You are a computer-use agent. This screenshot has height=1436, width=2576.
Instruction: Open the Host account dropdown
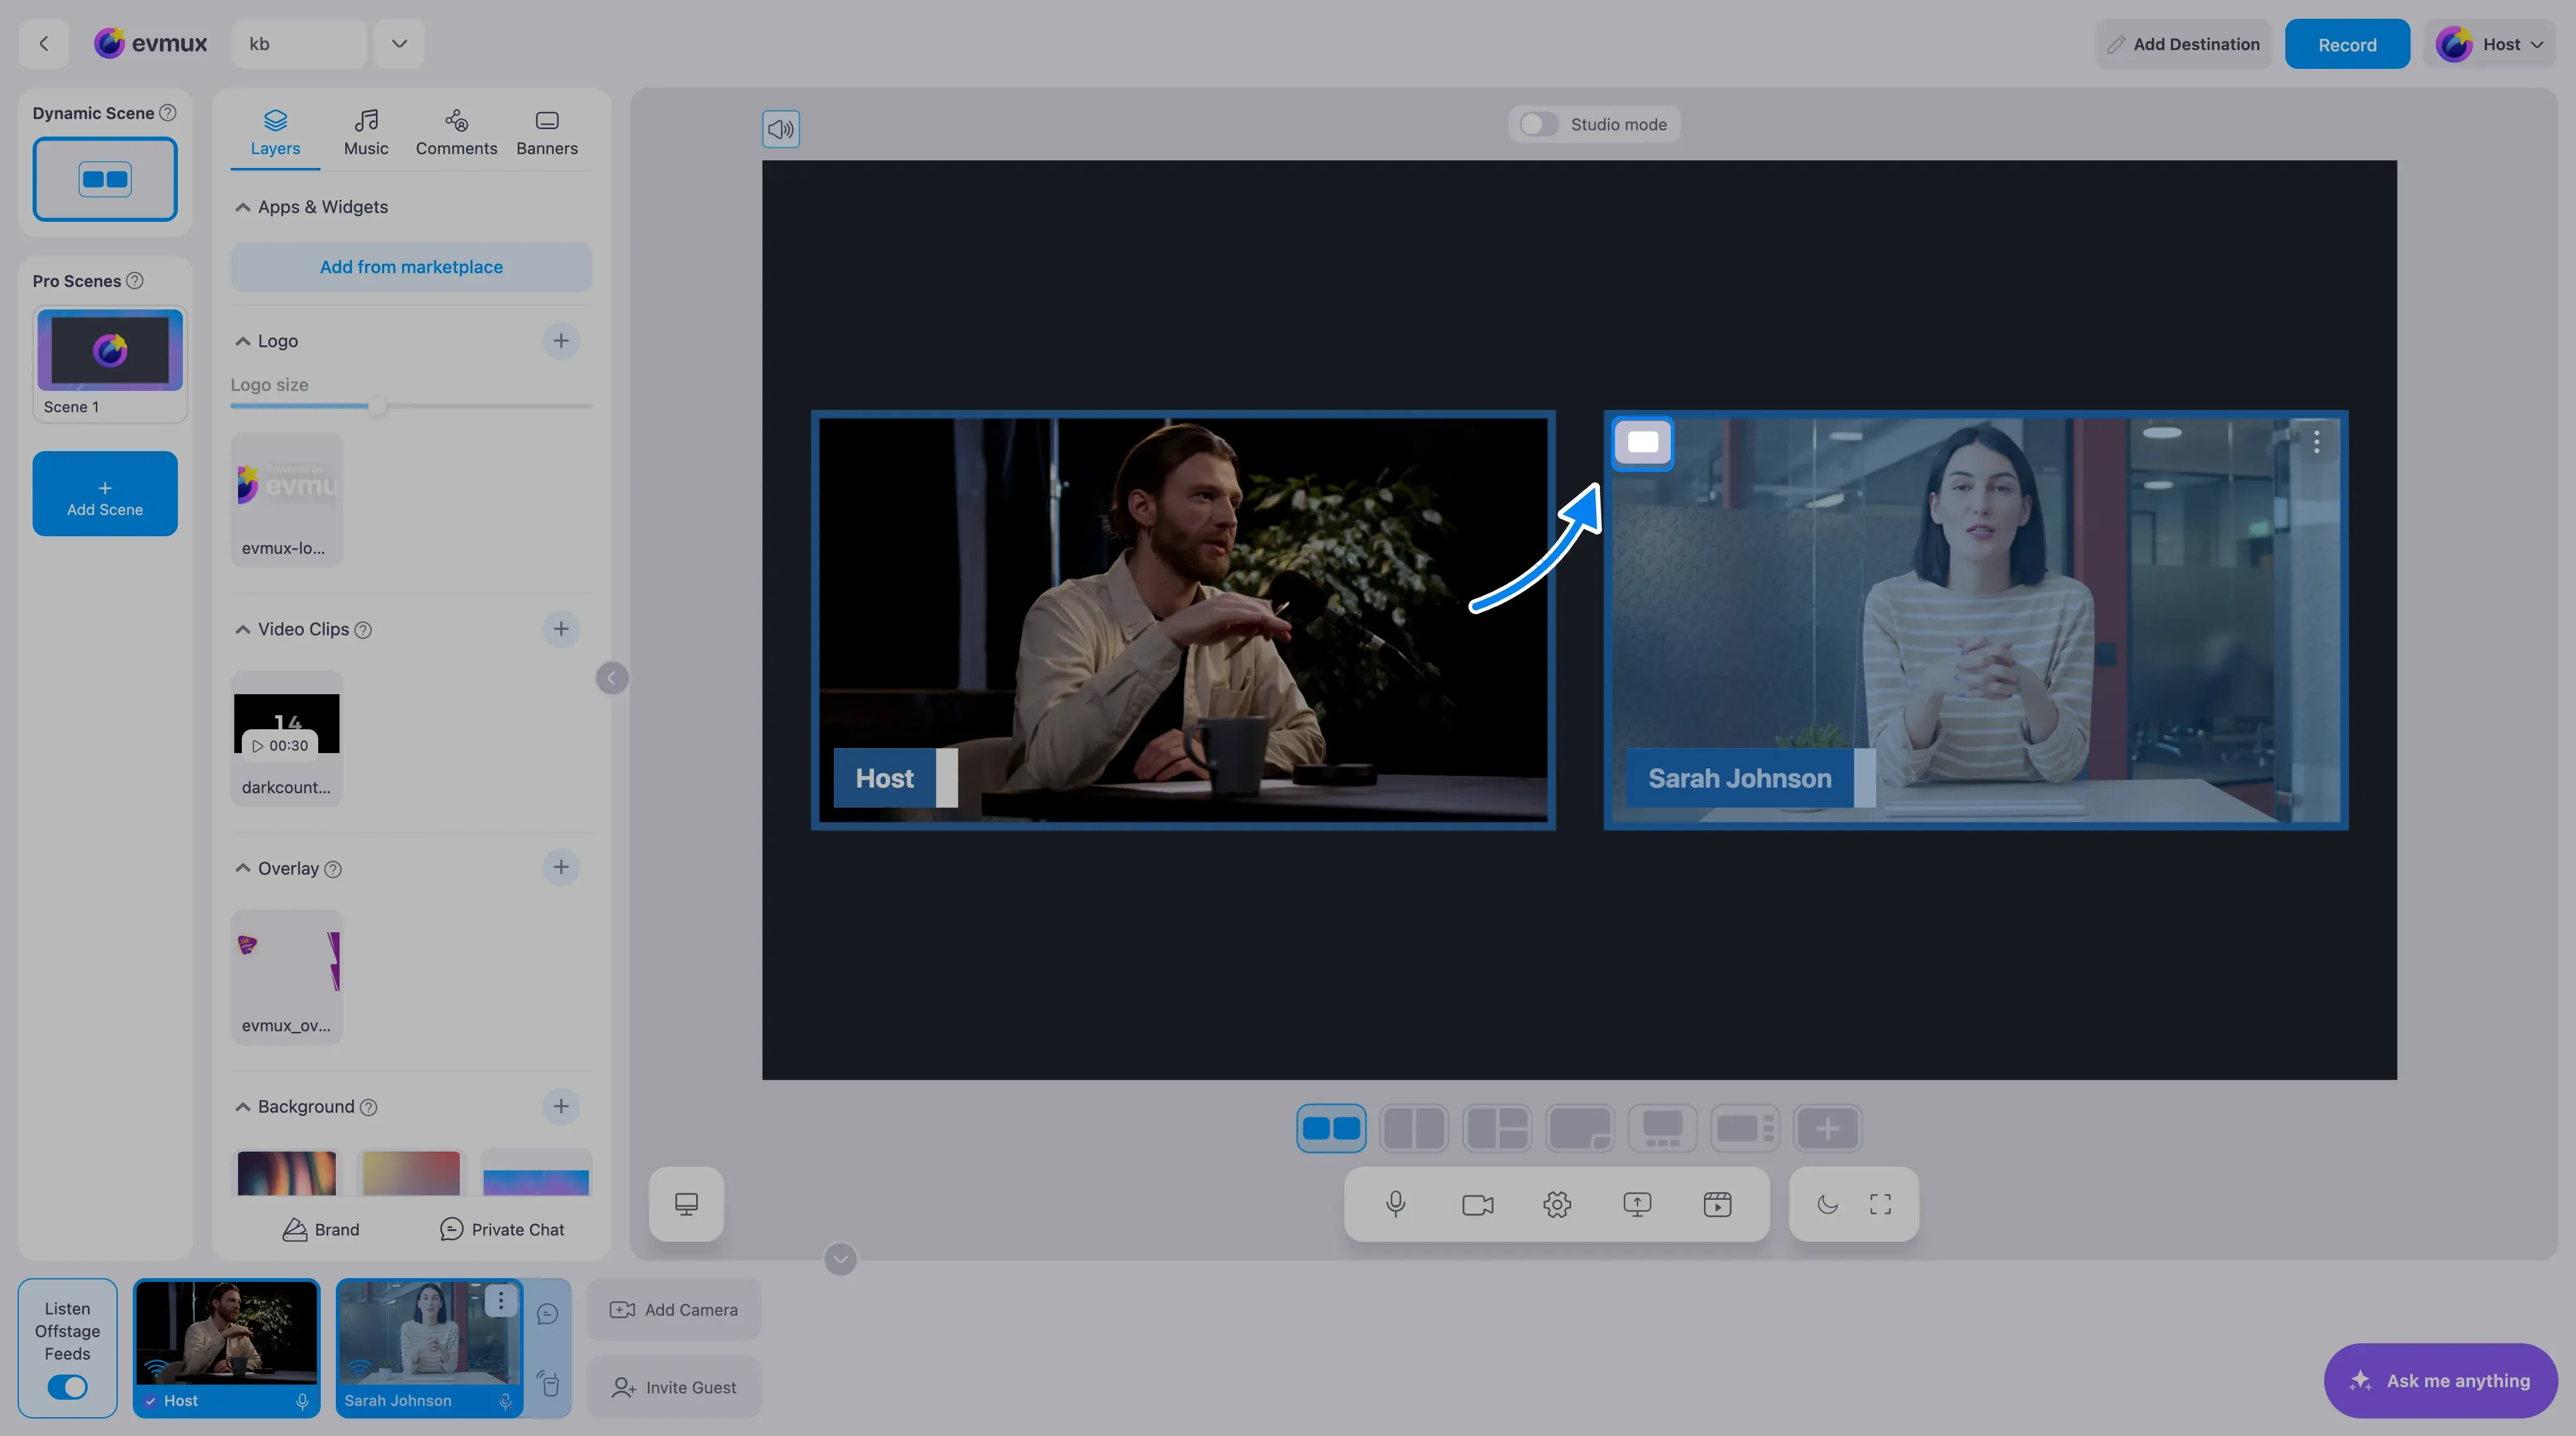[x=2490, y=44]
